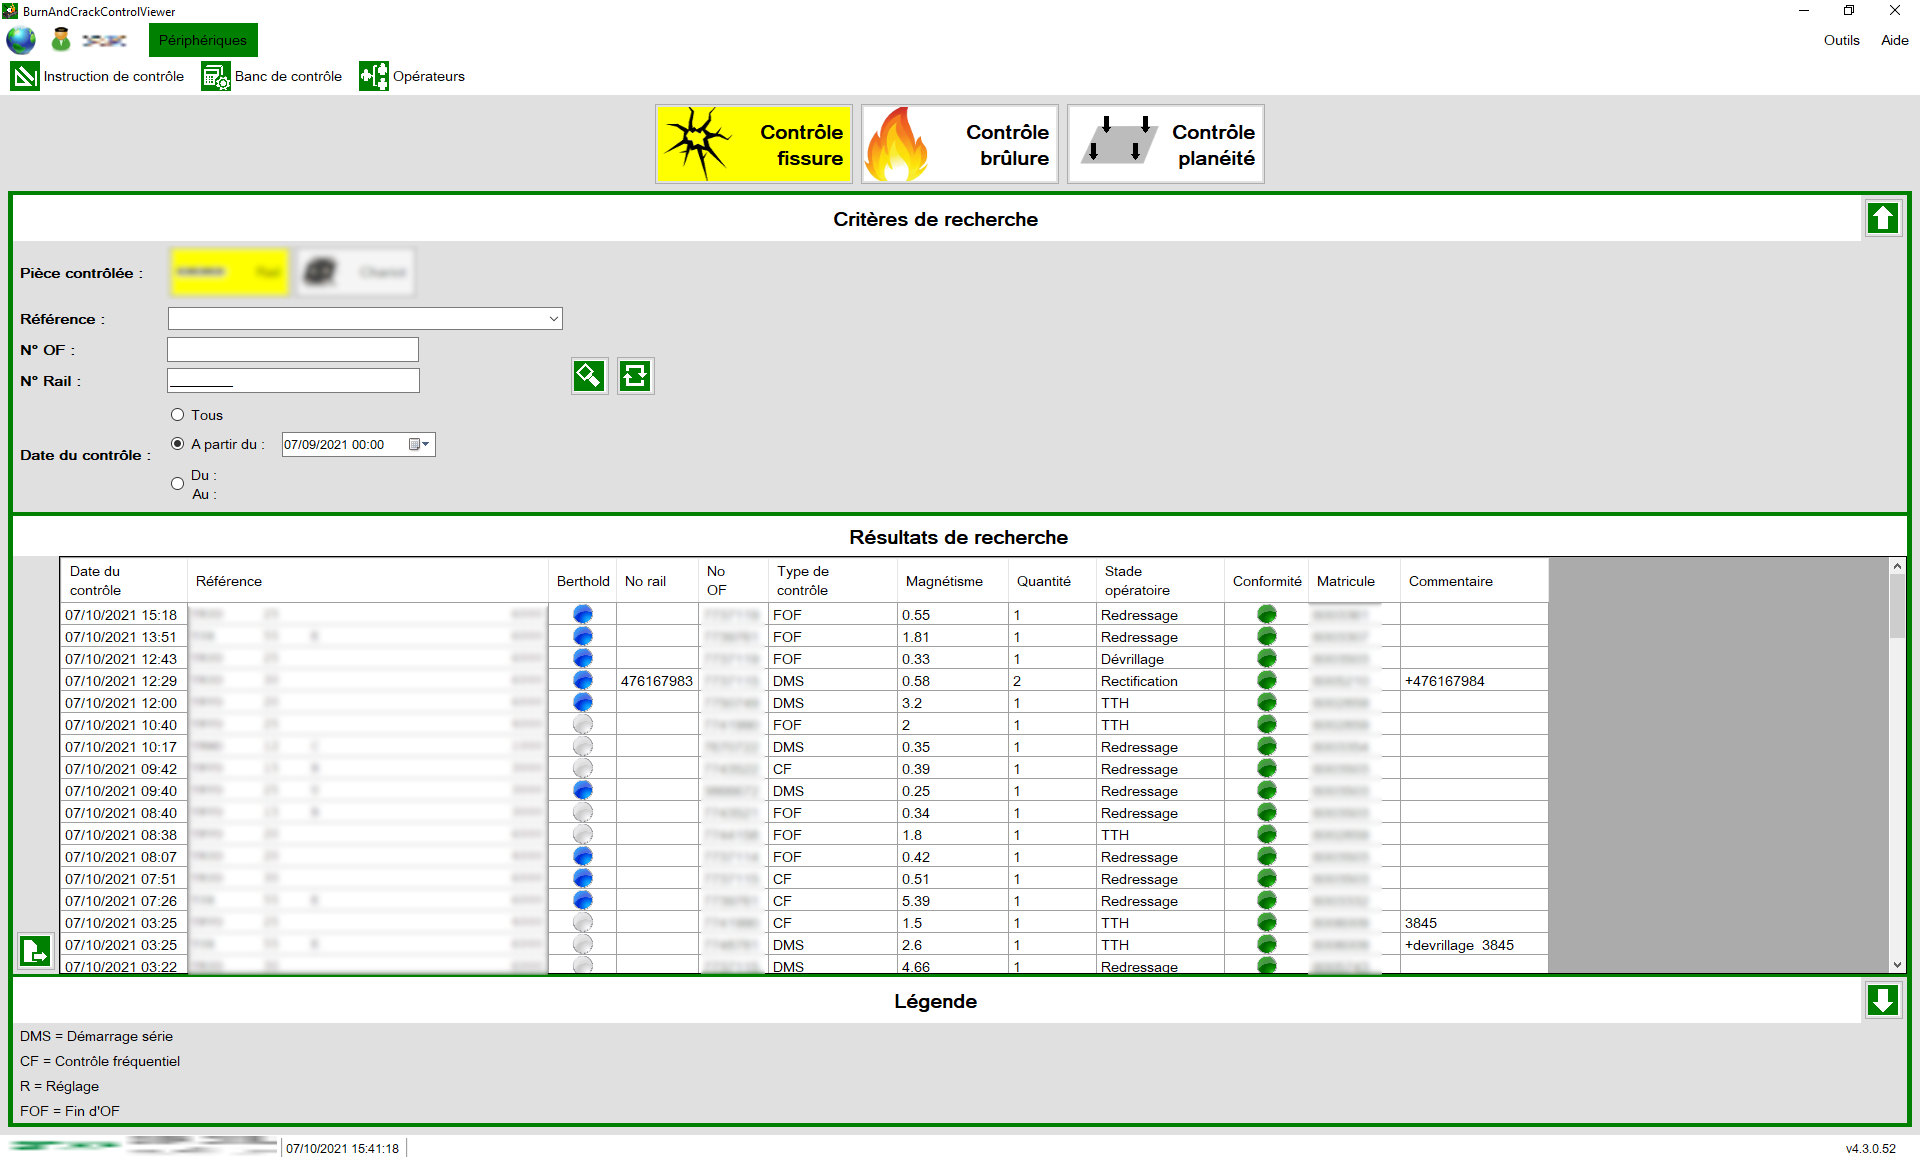This screenshot has width=1920, height=1160.
Task: Open the Outils menu
Action: 1841,40
